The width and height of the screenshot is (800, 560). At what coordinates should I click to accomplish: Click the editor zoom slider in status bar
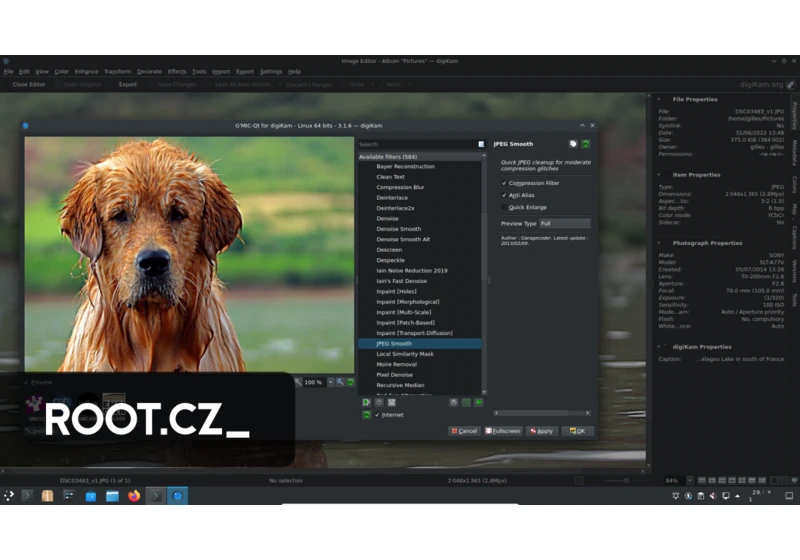626,480
